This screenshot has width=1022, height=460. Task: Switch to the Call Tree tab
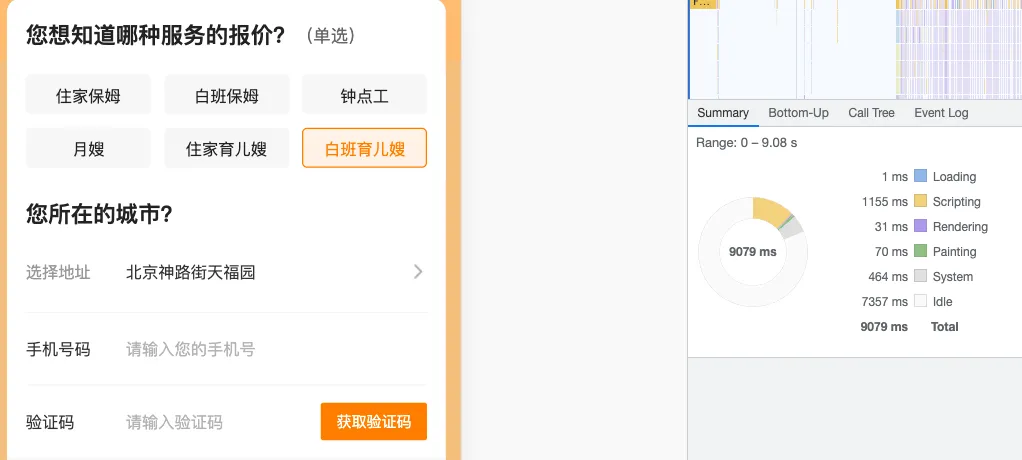871,113
